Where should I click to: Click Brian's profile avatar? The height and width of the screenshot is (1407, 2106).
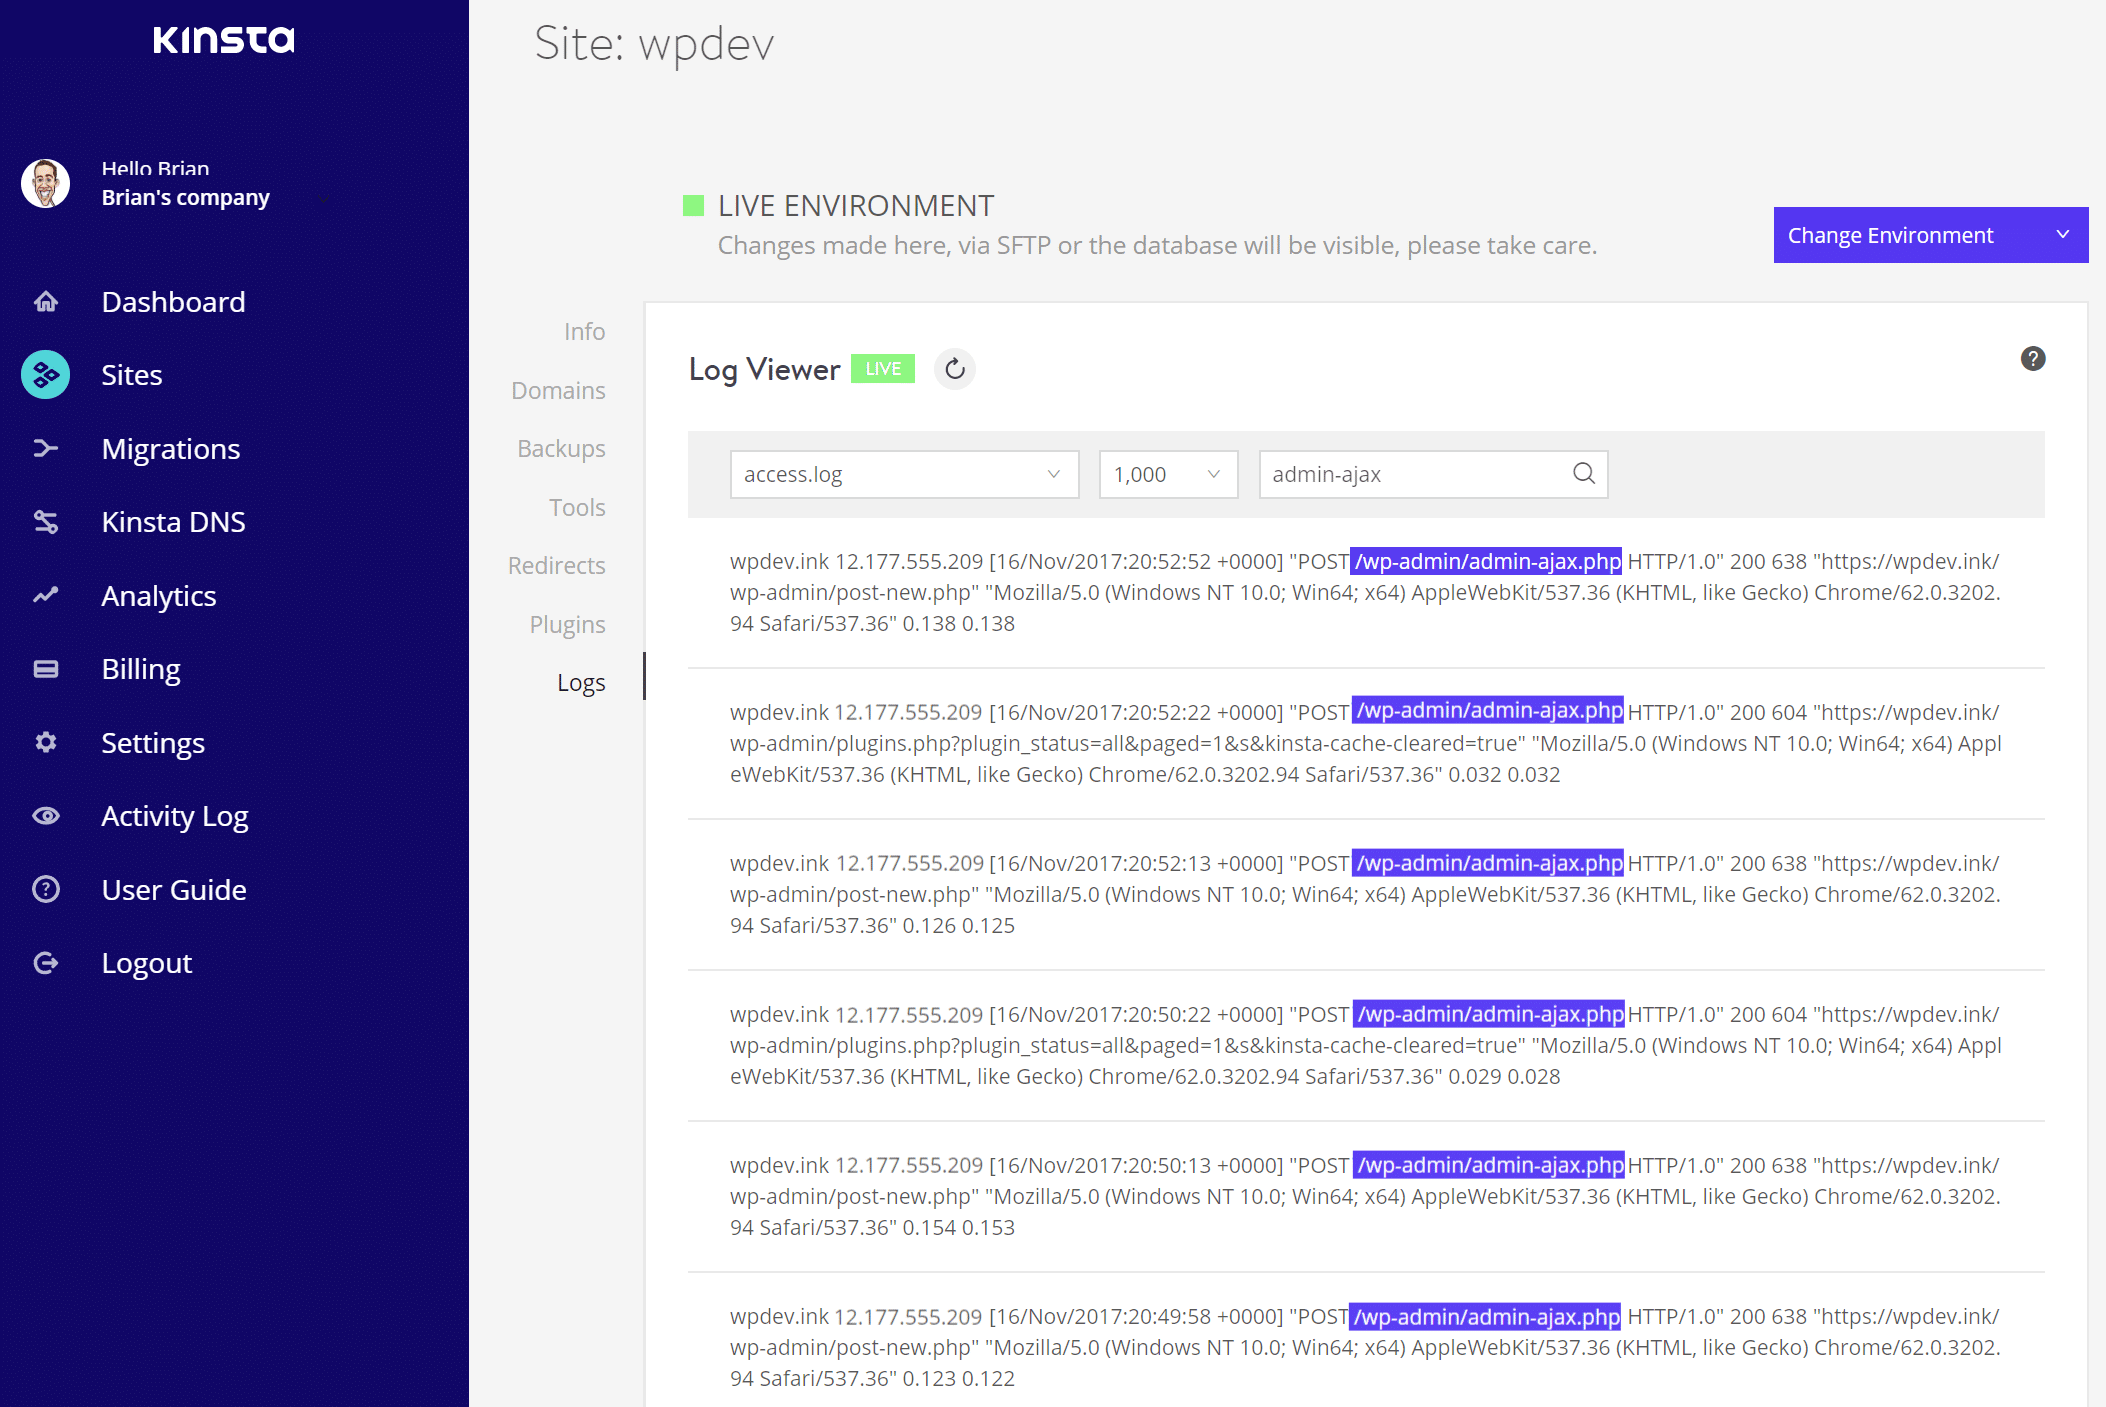click(x=46, y=183)
